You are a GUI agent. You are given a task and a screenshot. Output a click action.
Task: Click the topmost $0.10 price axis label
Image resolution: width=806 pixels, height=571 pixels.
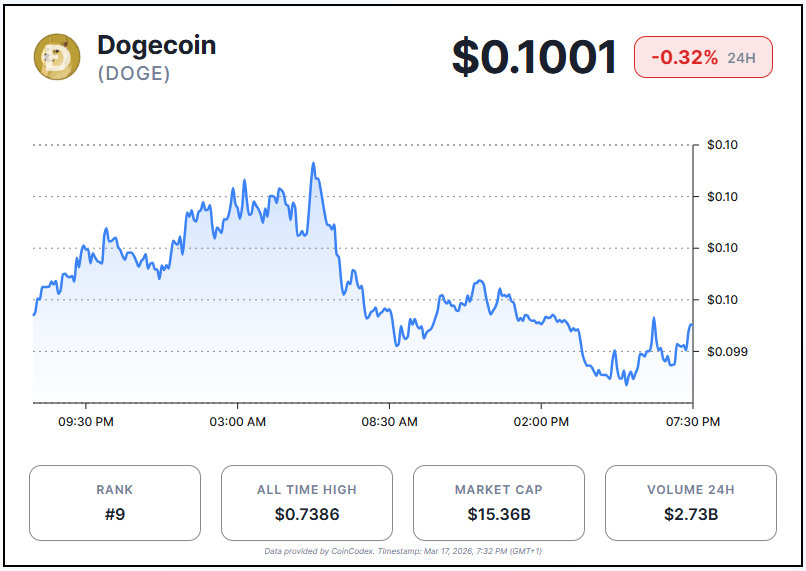point(722,145)
